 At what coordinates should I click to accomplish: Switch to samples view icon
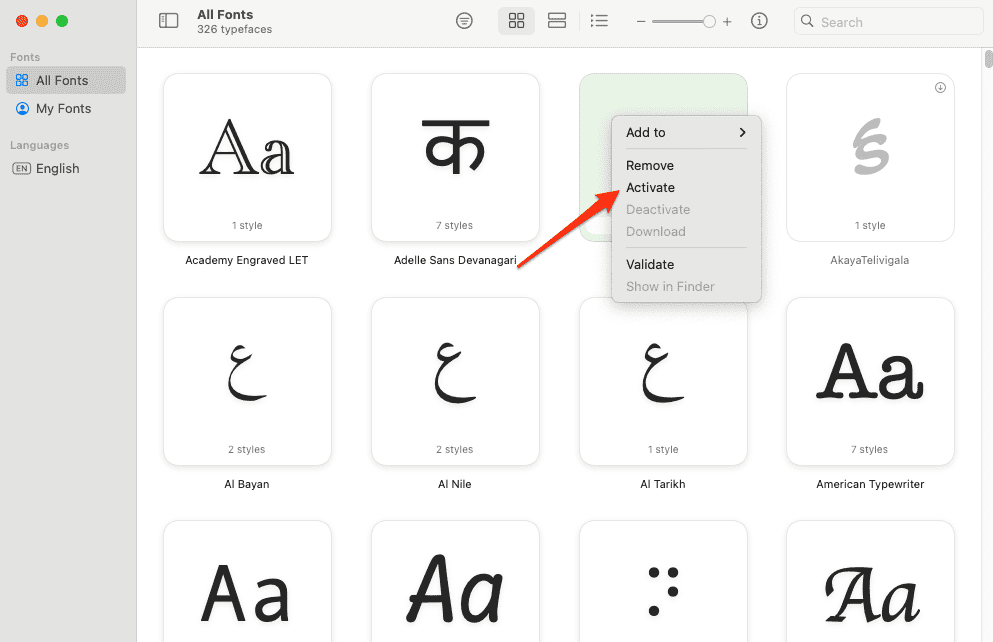point(557,21)
